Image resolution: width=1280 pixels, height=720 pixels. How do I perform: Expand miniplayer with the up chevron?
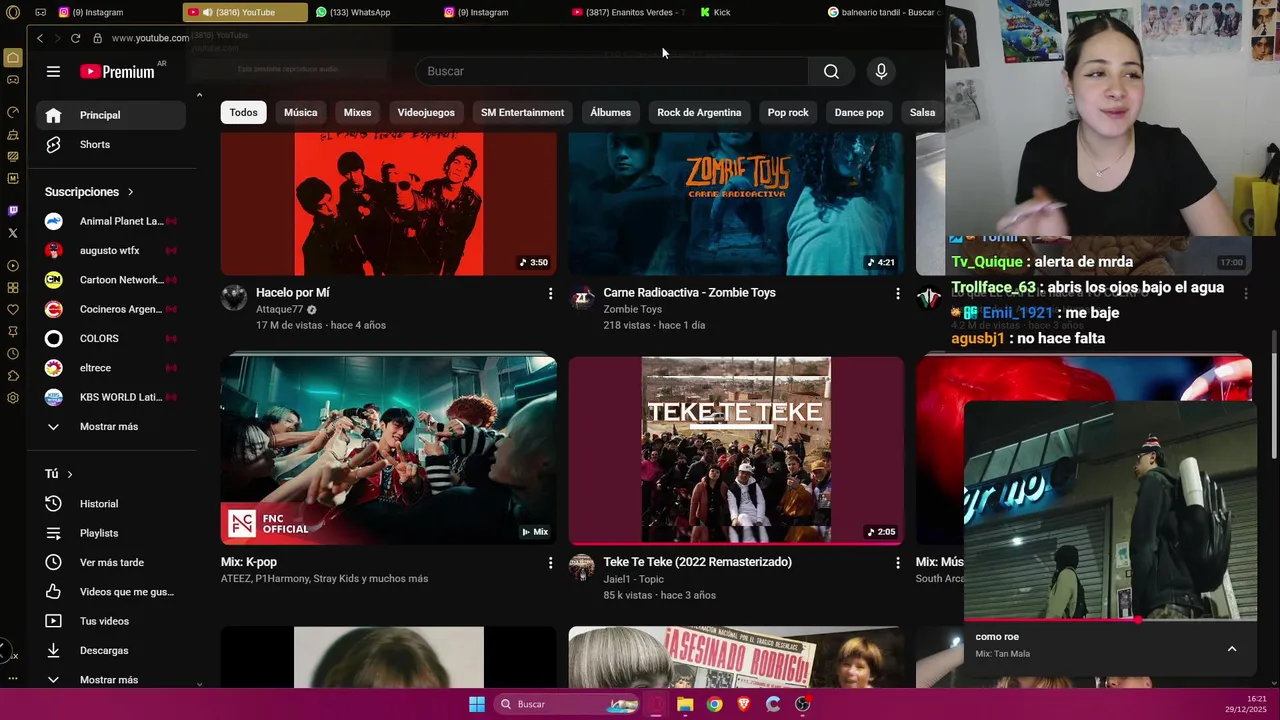pyautogui.click(x=1232, y=649)
